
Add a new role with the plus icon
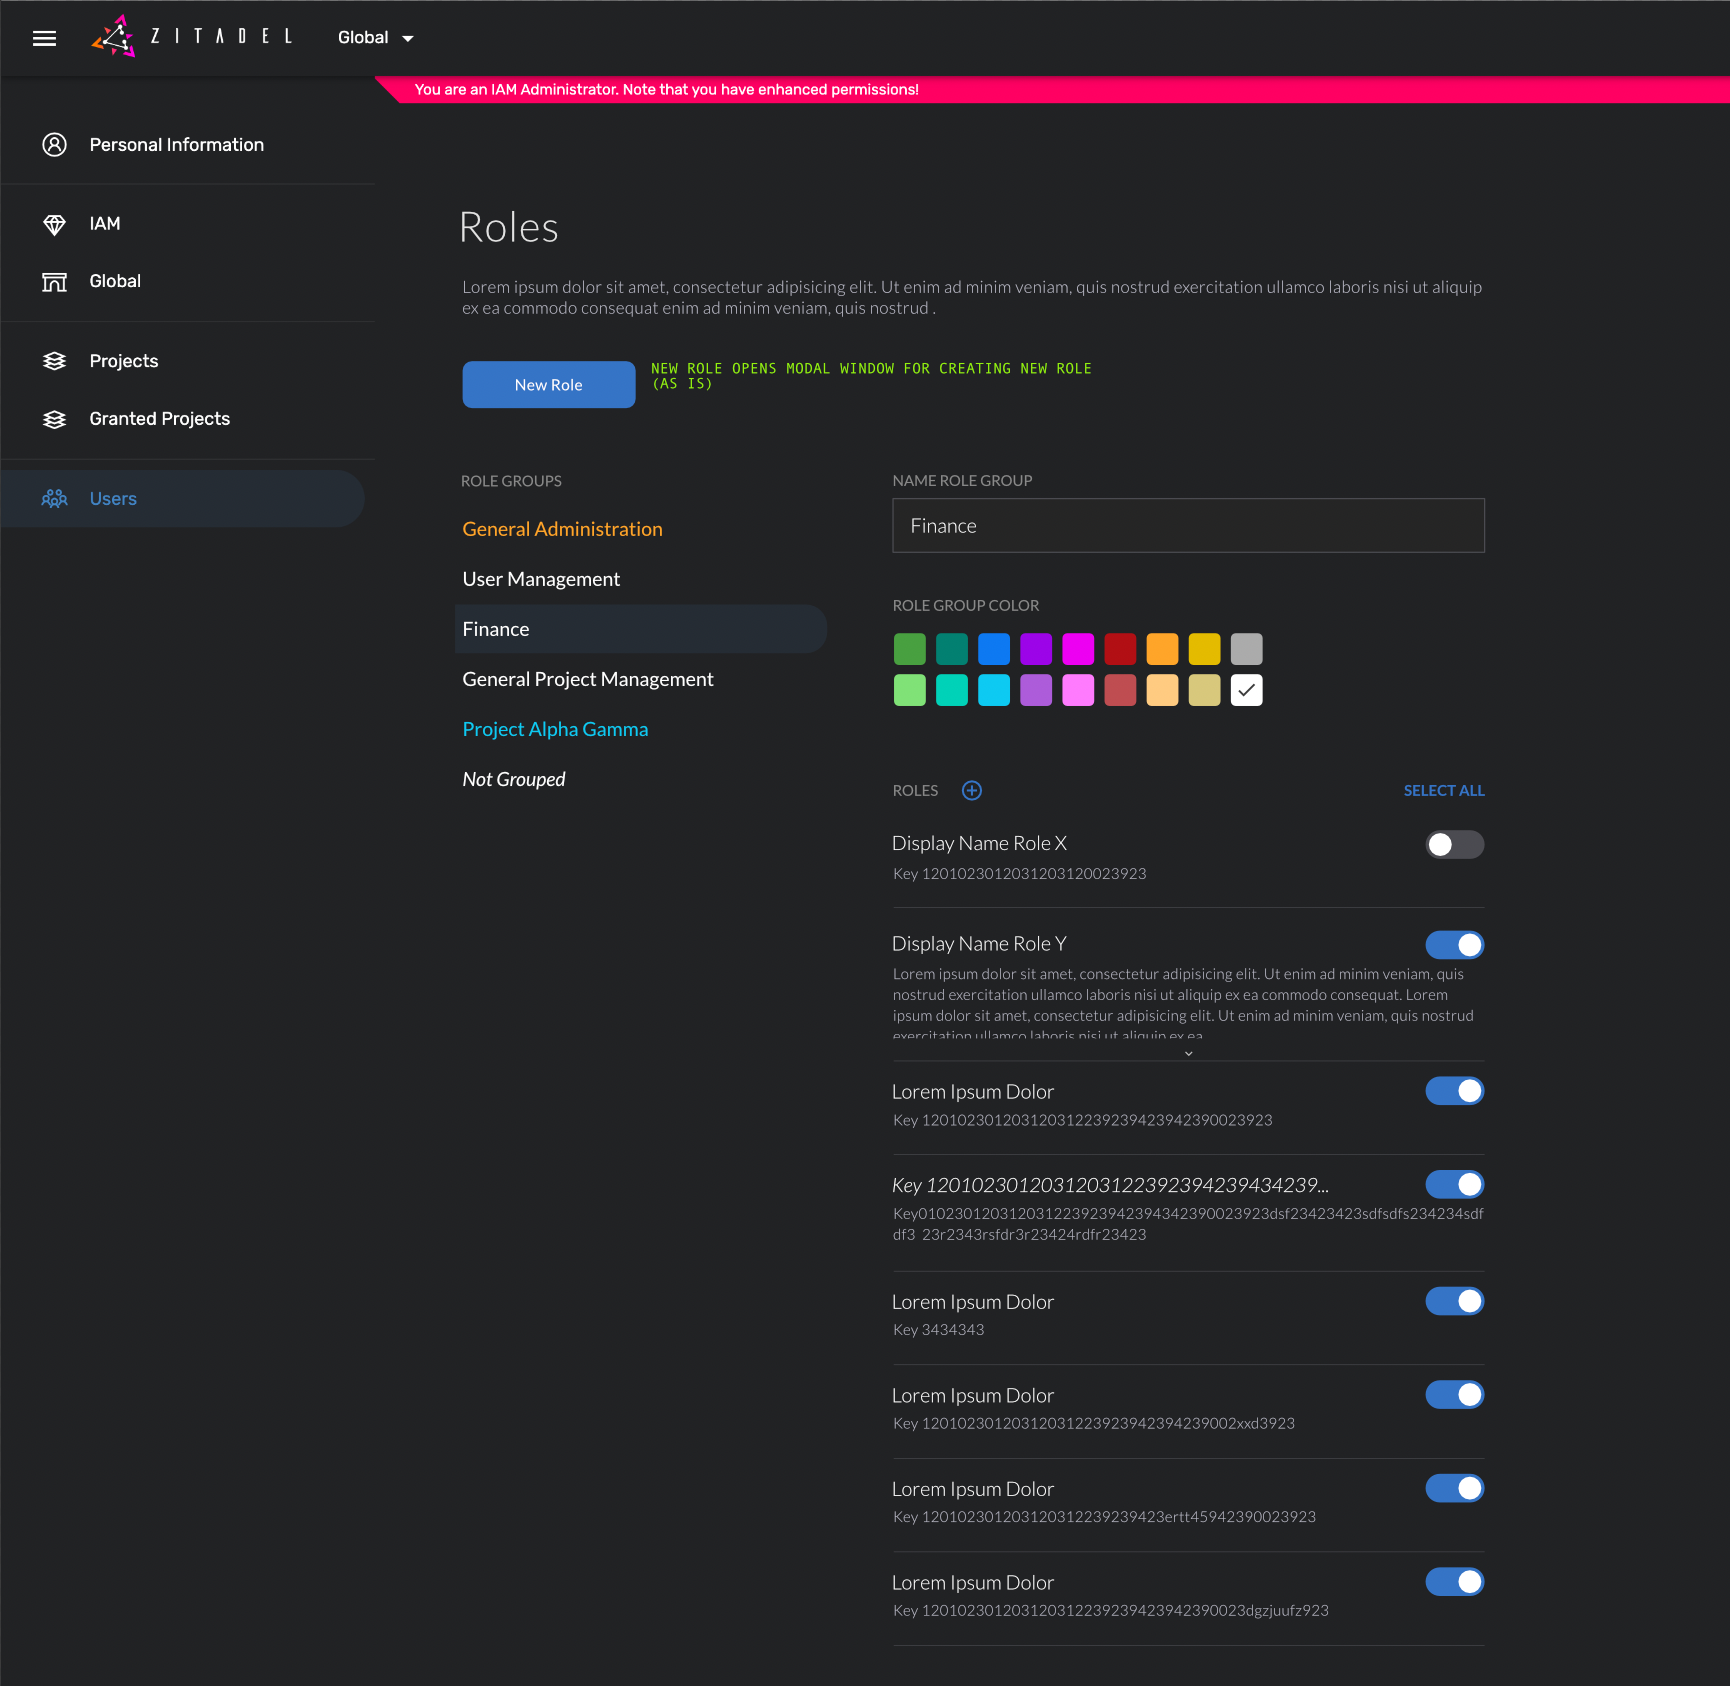[971, 790]
